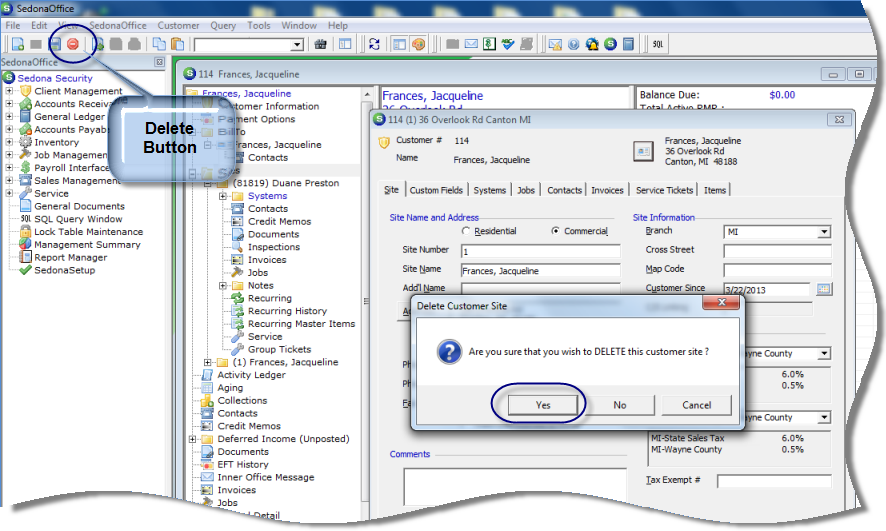Viewport: 886px width, 531px height.
Task: Click the binoculars Find toolbar icon
Action: pos(320,44)
